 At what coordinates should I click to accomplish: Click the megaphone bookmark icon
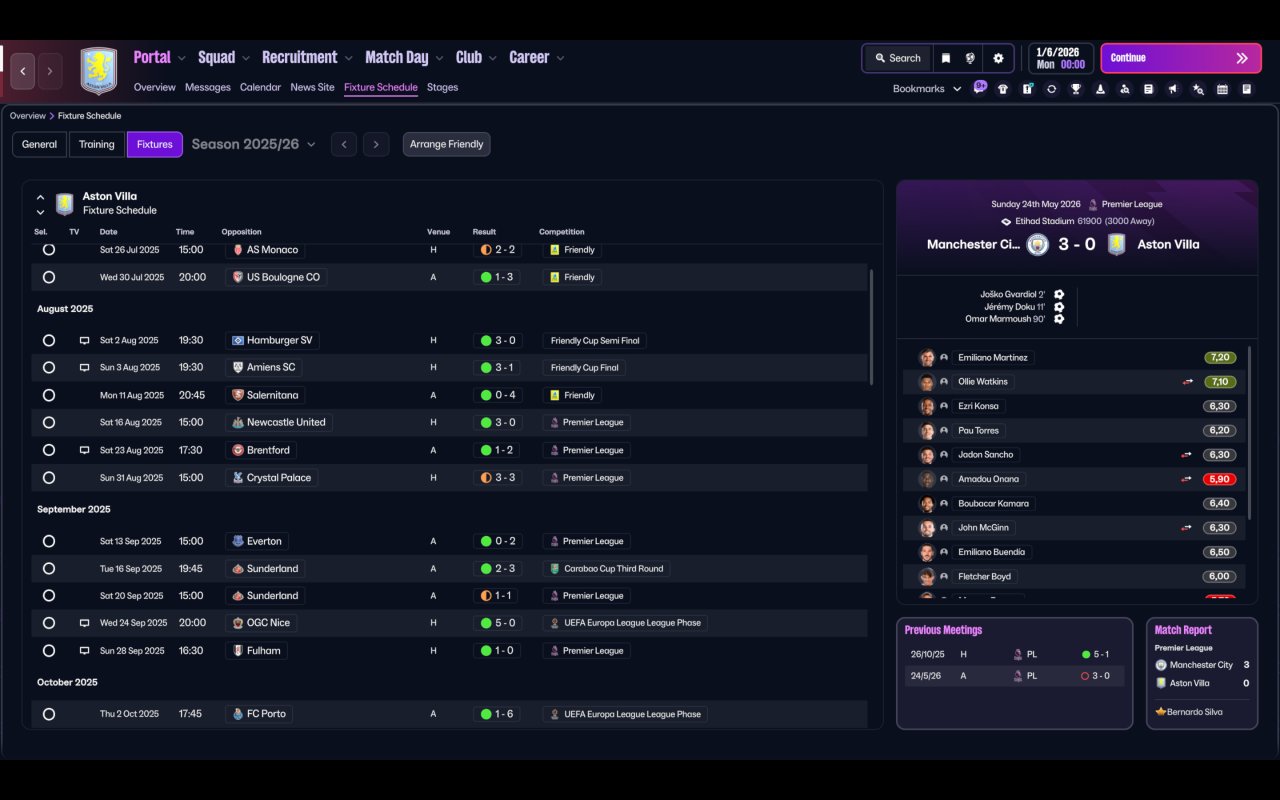pyautogui.click(x=1173, y=89)
